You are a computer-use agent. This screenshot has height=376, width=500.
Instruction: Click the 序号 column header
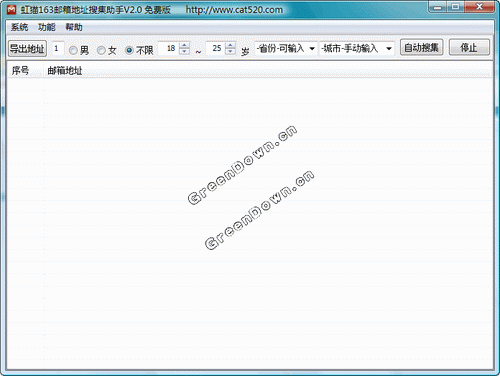[20, 70]
